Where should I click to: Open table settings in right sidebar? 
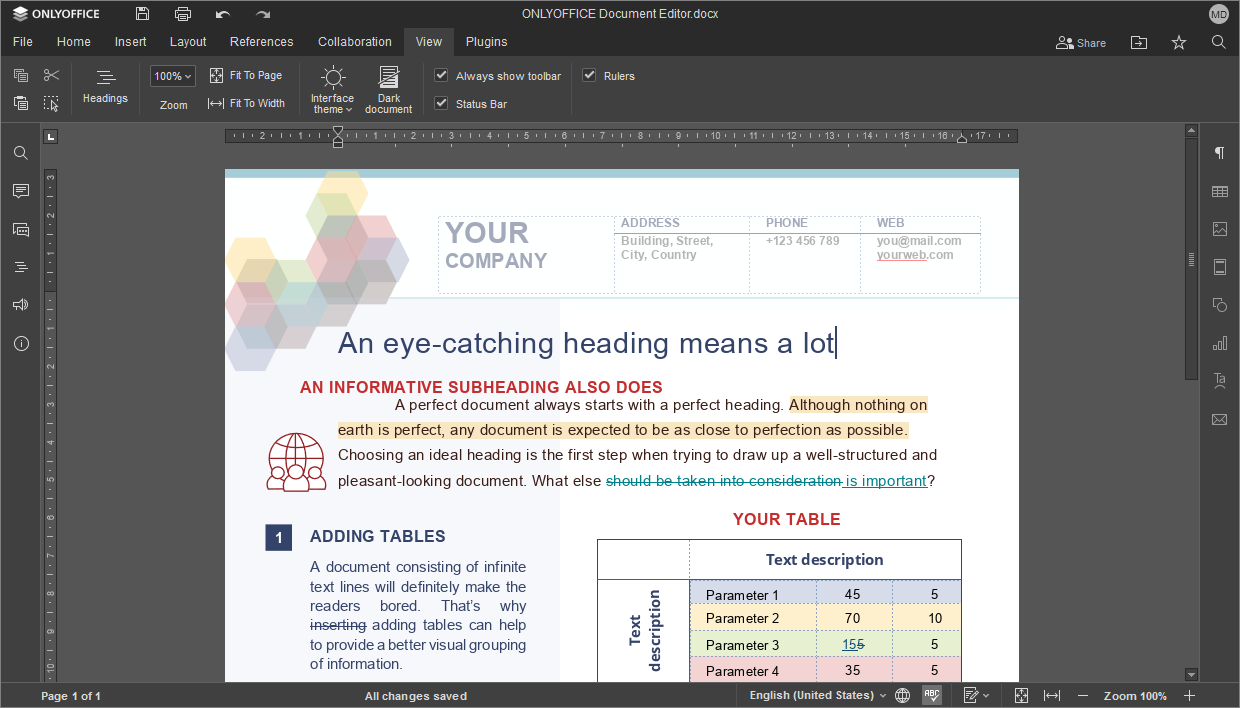click(x=1219, y=191)
